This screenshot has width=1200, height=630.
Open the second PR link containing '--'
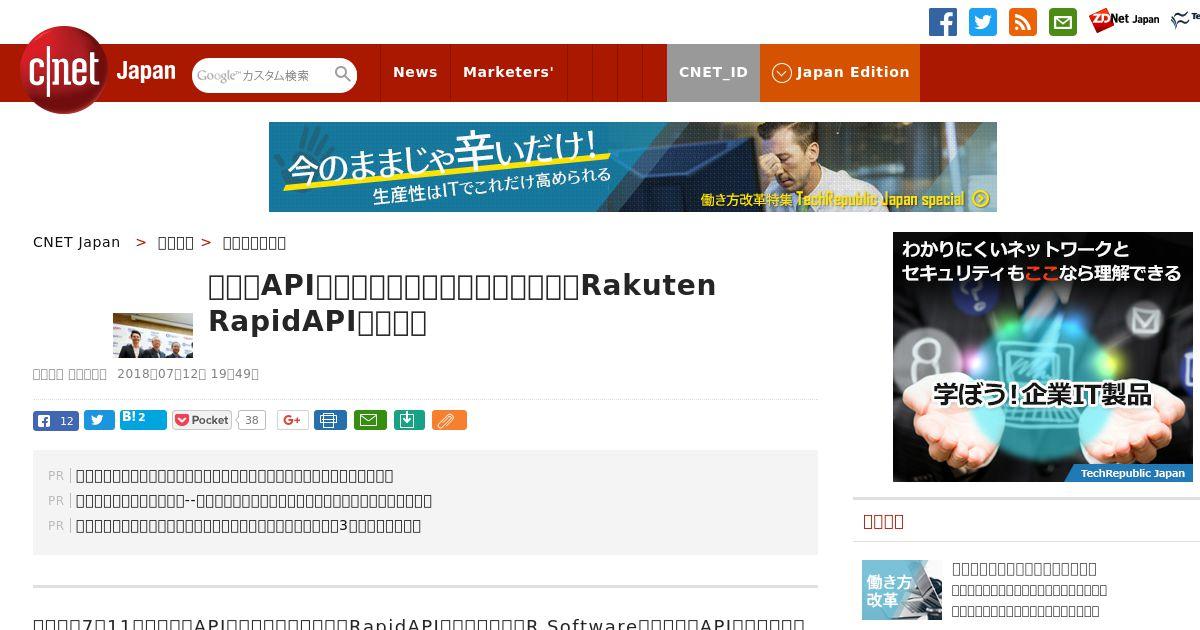tap(254, 501)
